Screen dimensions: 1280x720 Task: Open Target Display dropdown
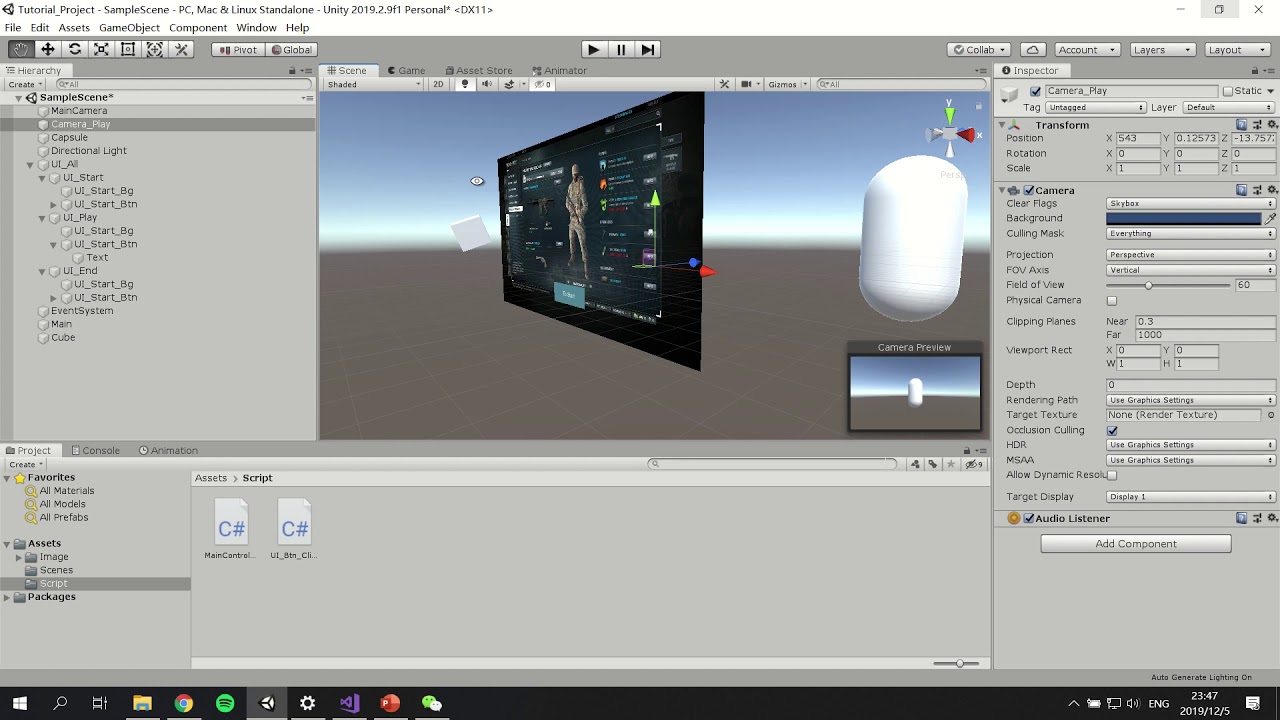tap(1191, 497)
